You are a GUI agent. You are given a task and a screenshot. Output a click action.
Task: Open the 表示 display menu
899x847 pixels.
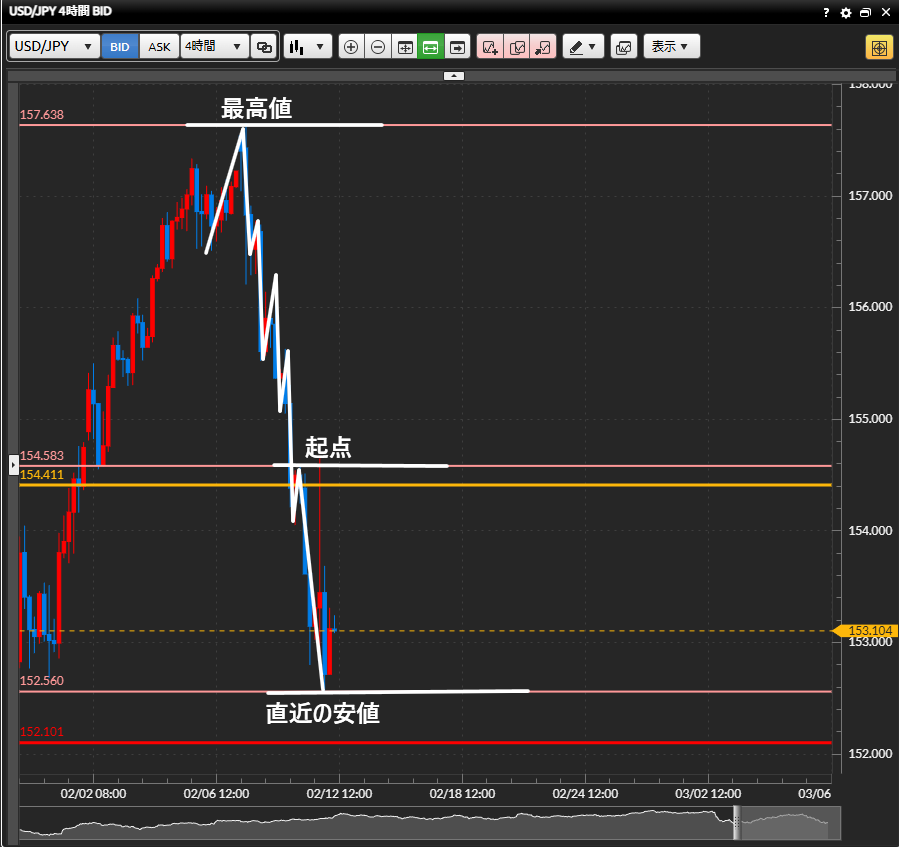(671, 47)
